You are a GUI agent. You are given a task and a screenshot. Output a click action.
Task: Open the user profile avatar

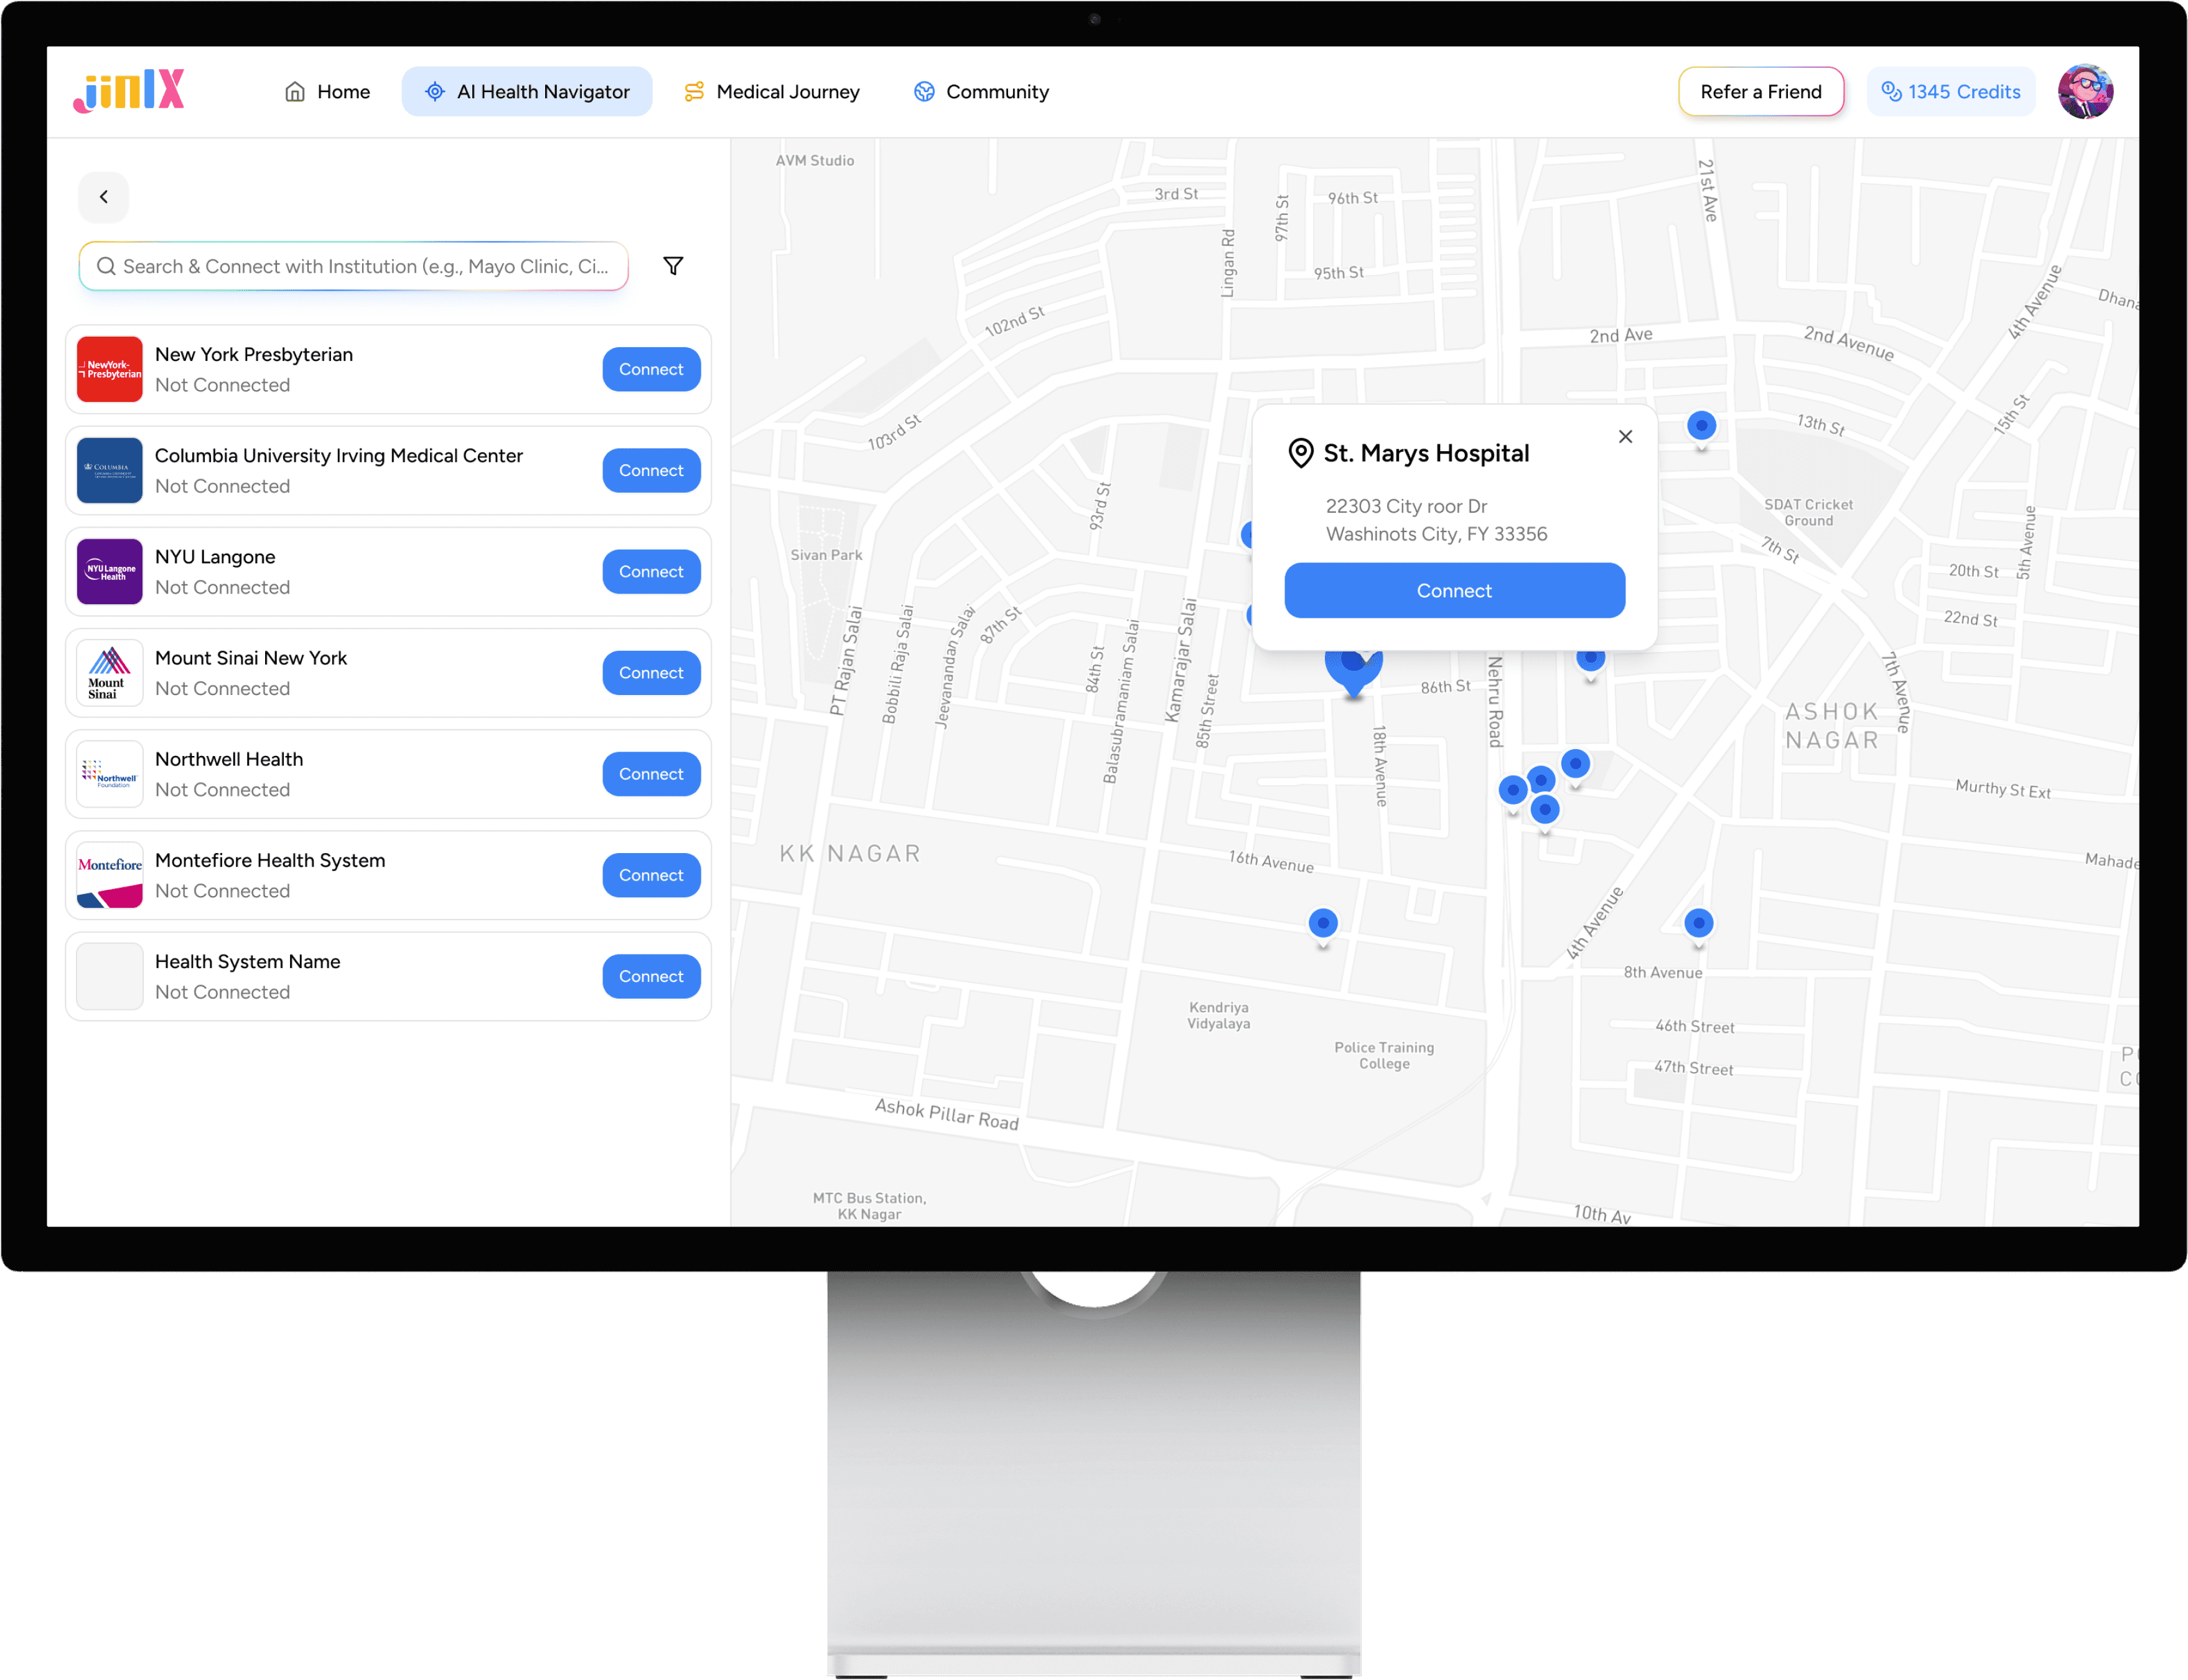click(2085, 92)
